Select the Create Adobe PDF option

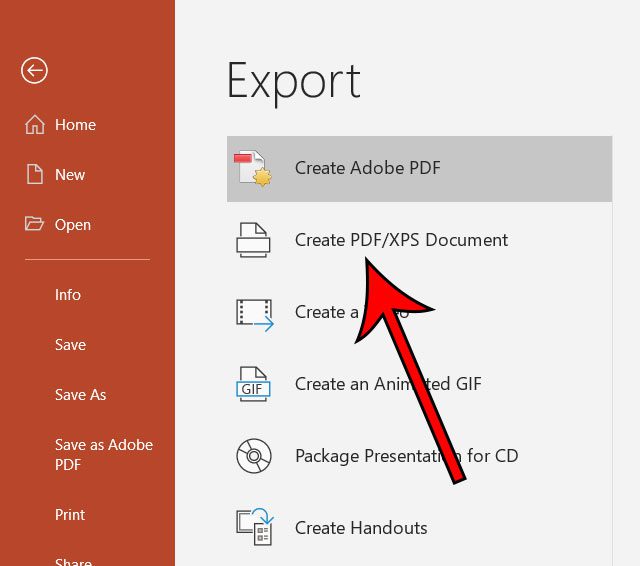point(419,169)
